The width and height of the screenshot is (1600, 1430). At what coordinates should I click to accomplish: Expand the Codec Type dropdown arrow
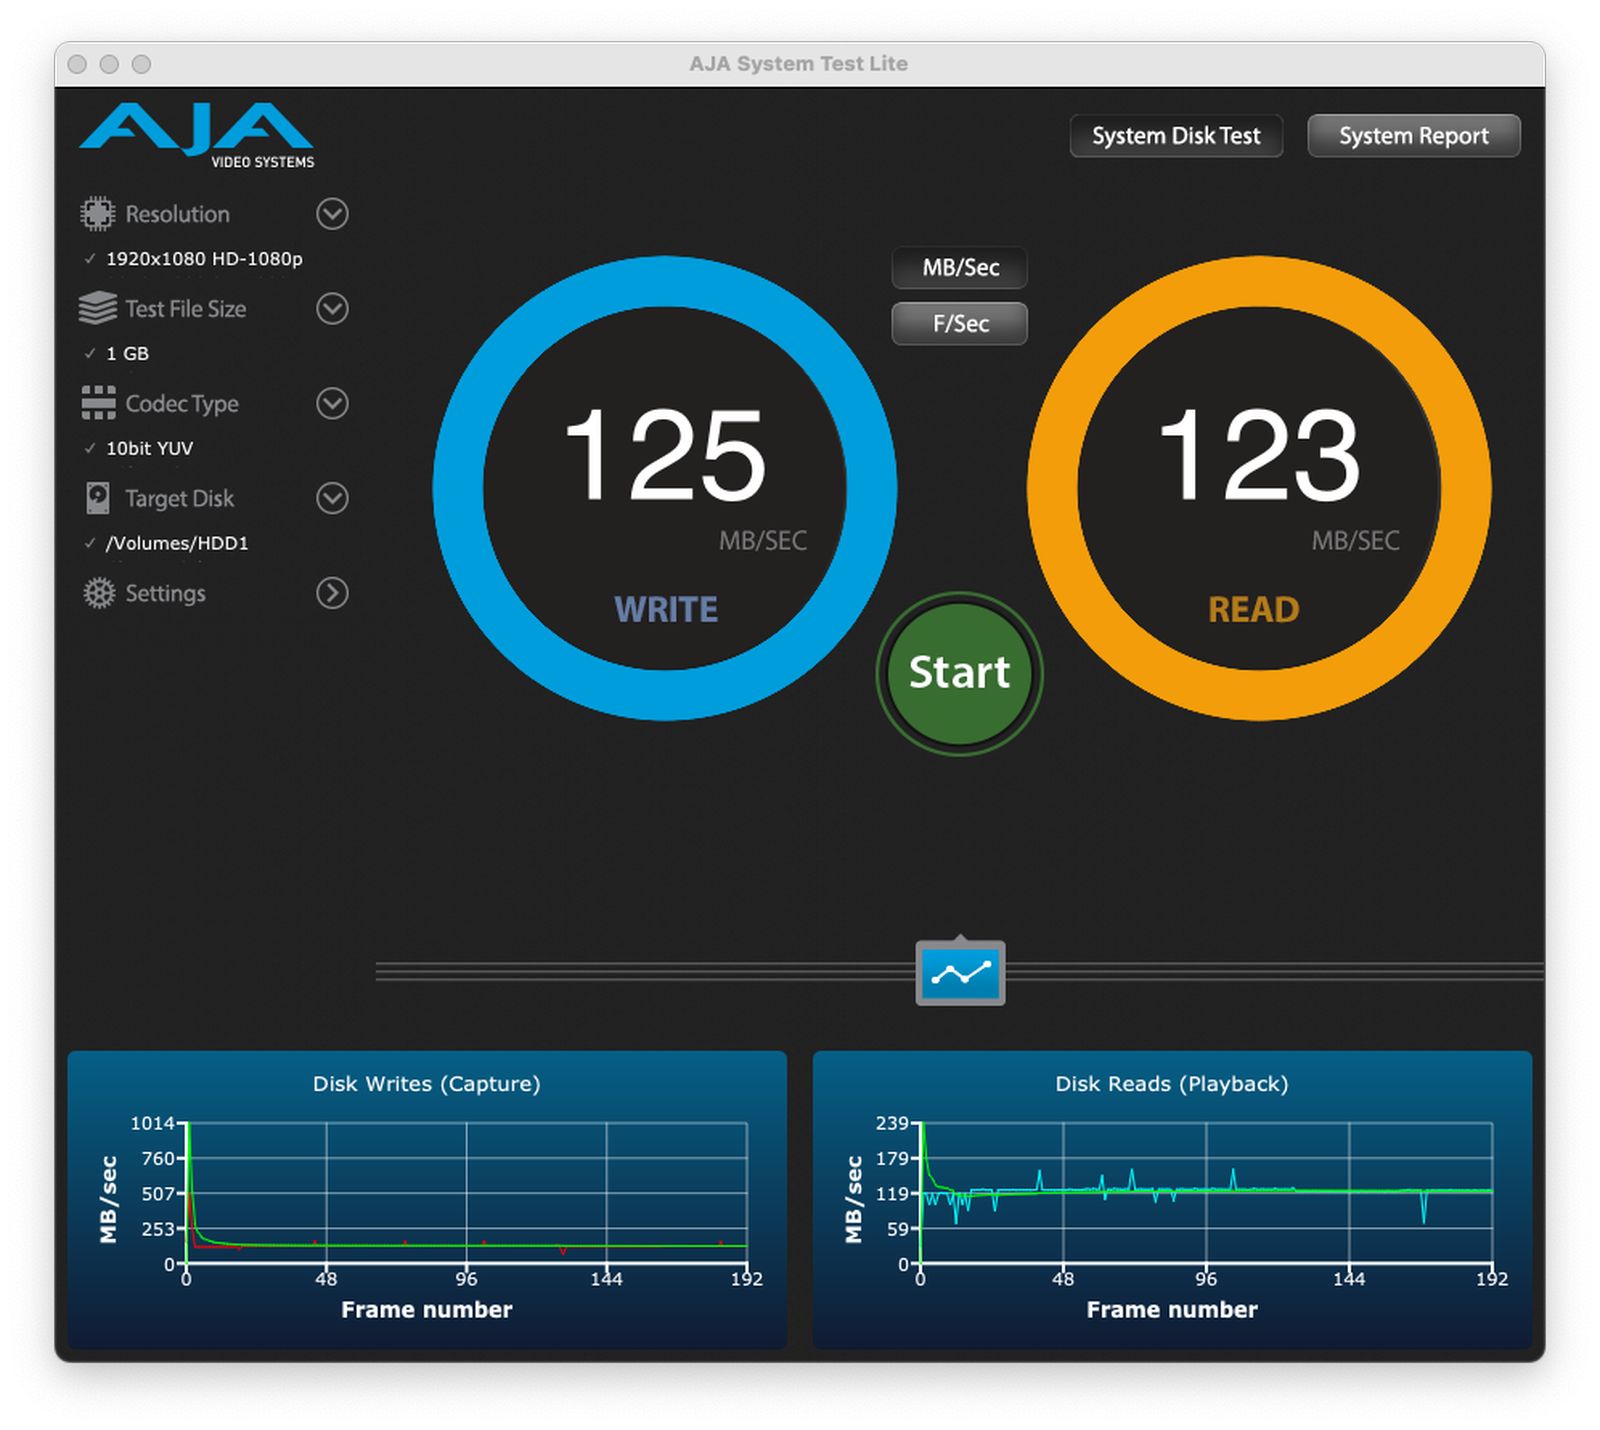332,403
